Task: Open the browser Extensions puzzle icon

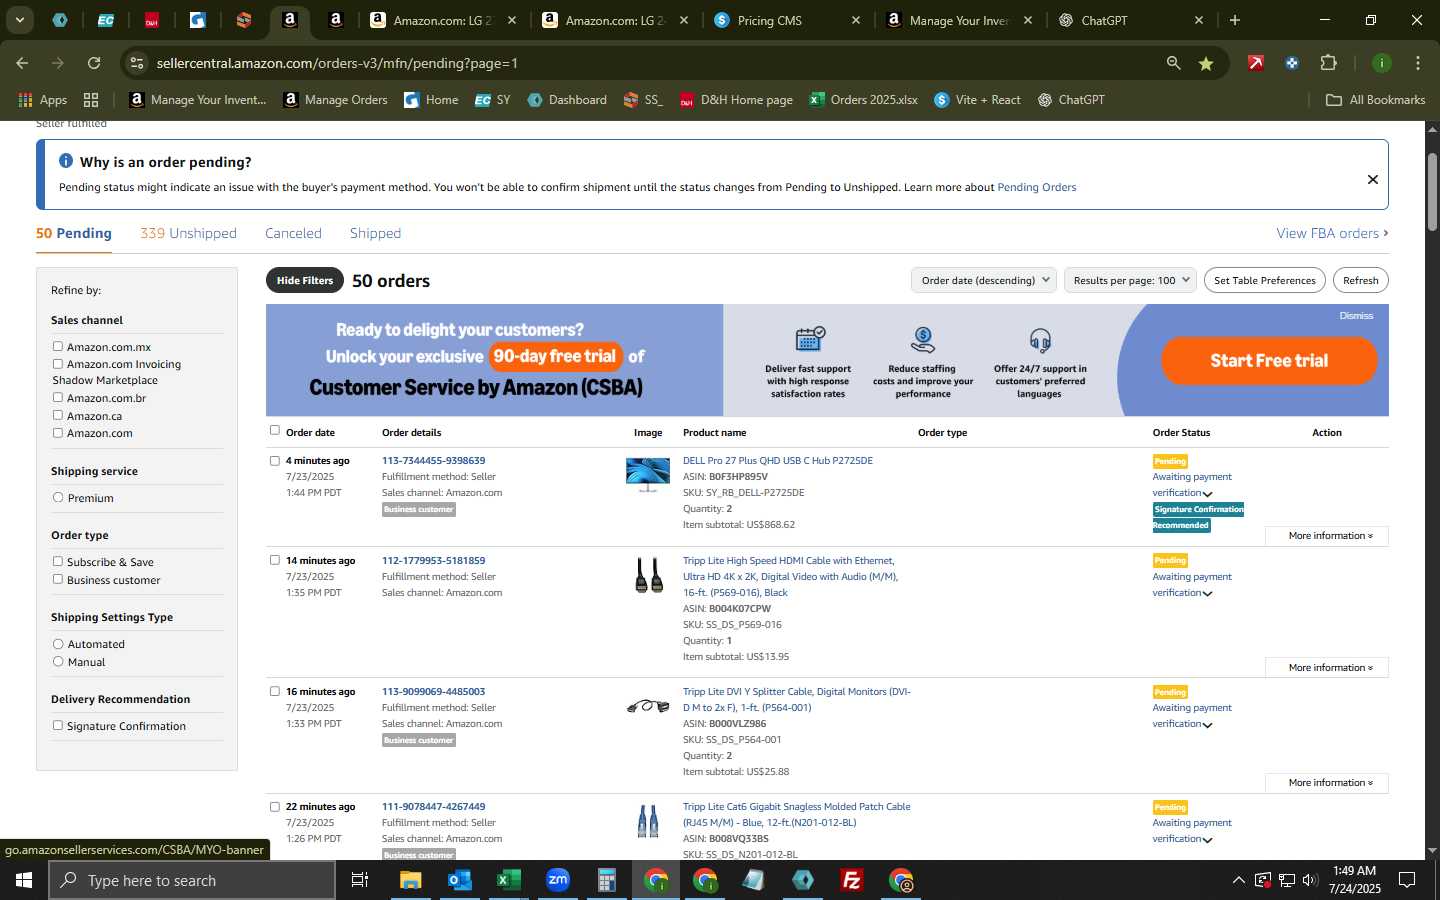Action: click(1328, 63)
